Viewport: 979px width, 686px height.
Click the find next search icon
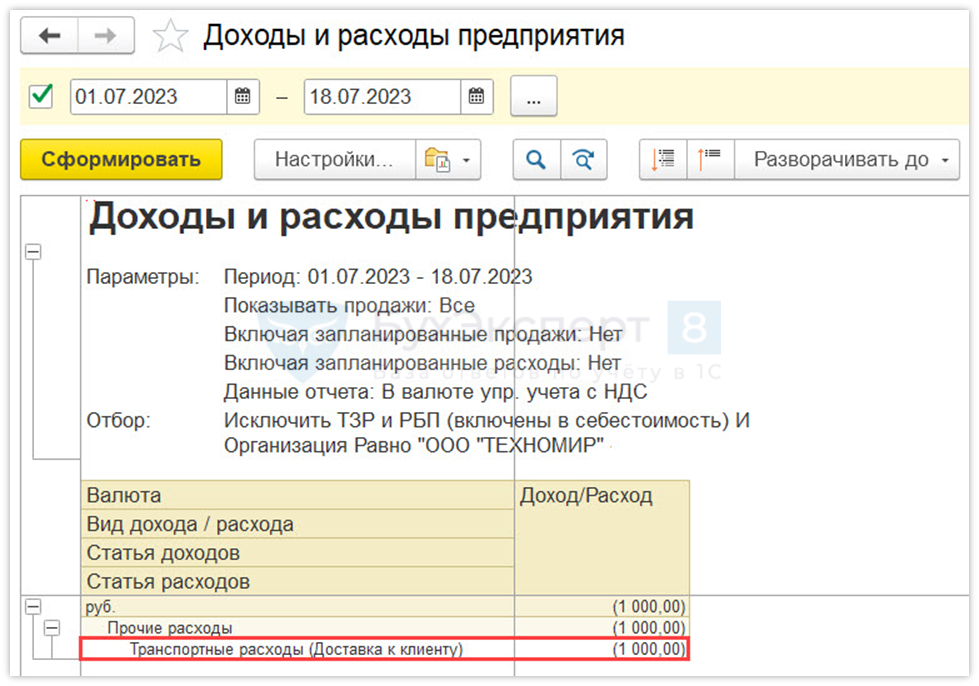pos(583,160)
